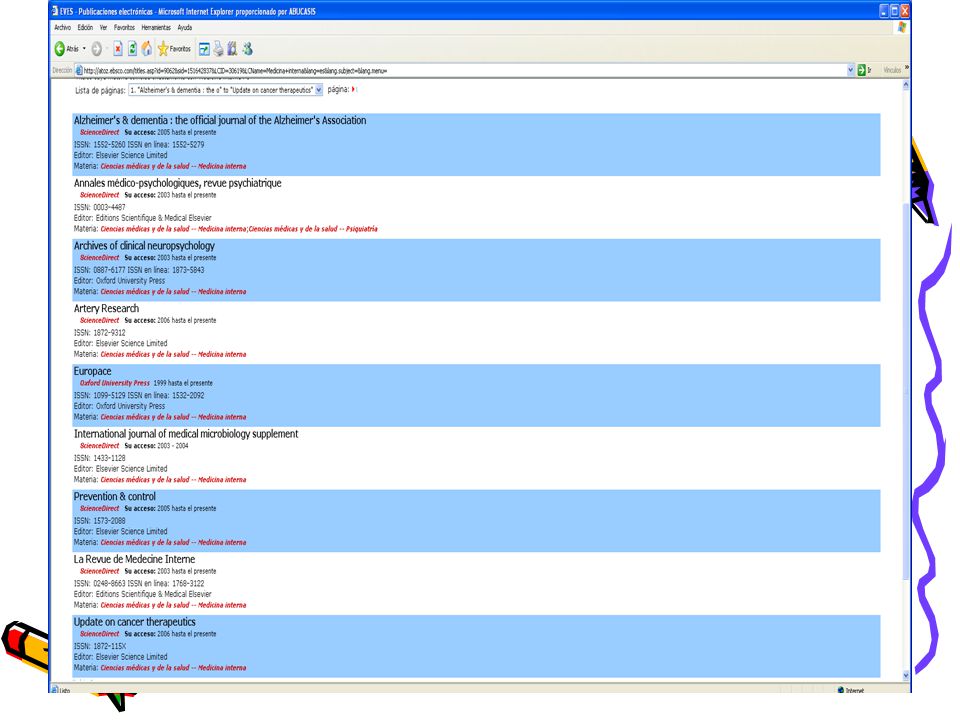
Task: Click inside the address URL field
Action: 464,70
